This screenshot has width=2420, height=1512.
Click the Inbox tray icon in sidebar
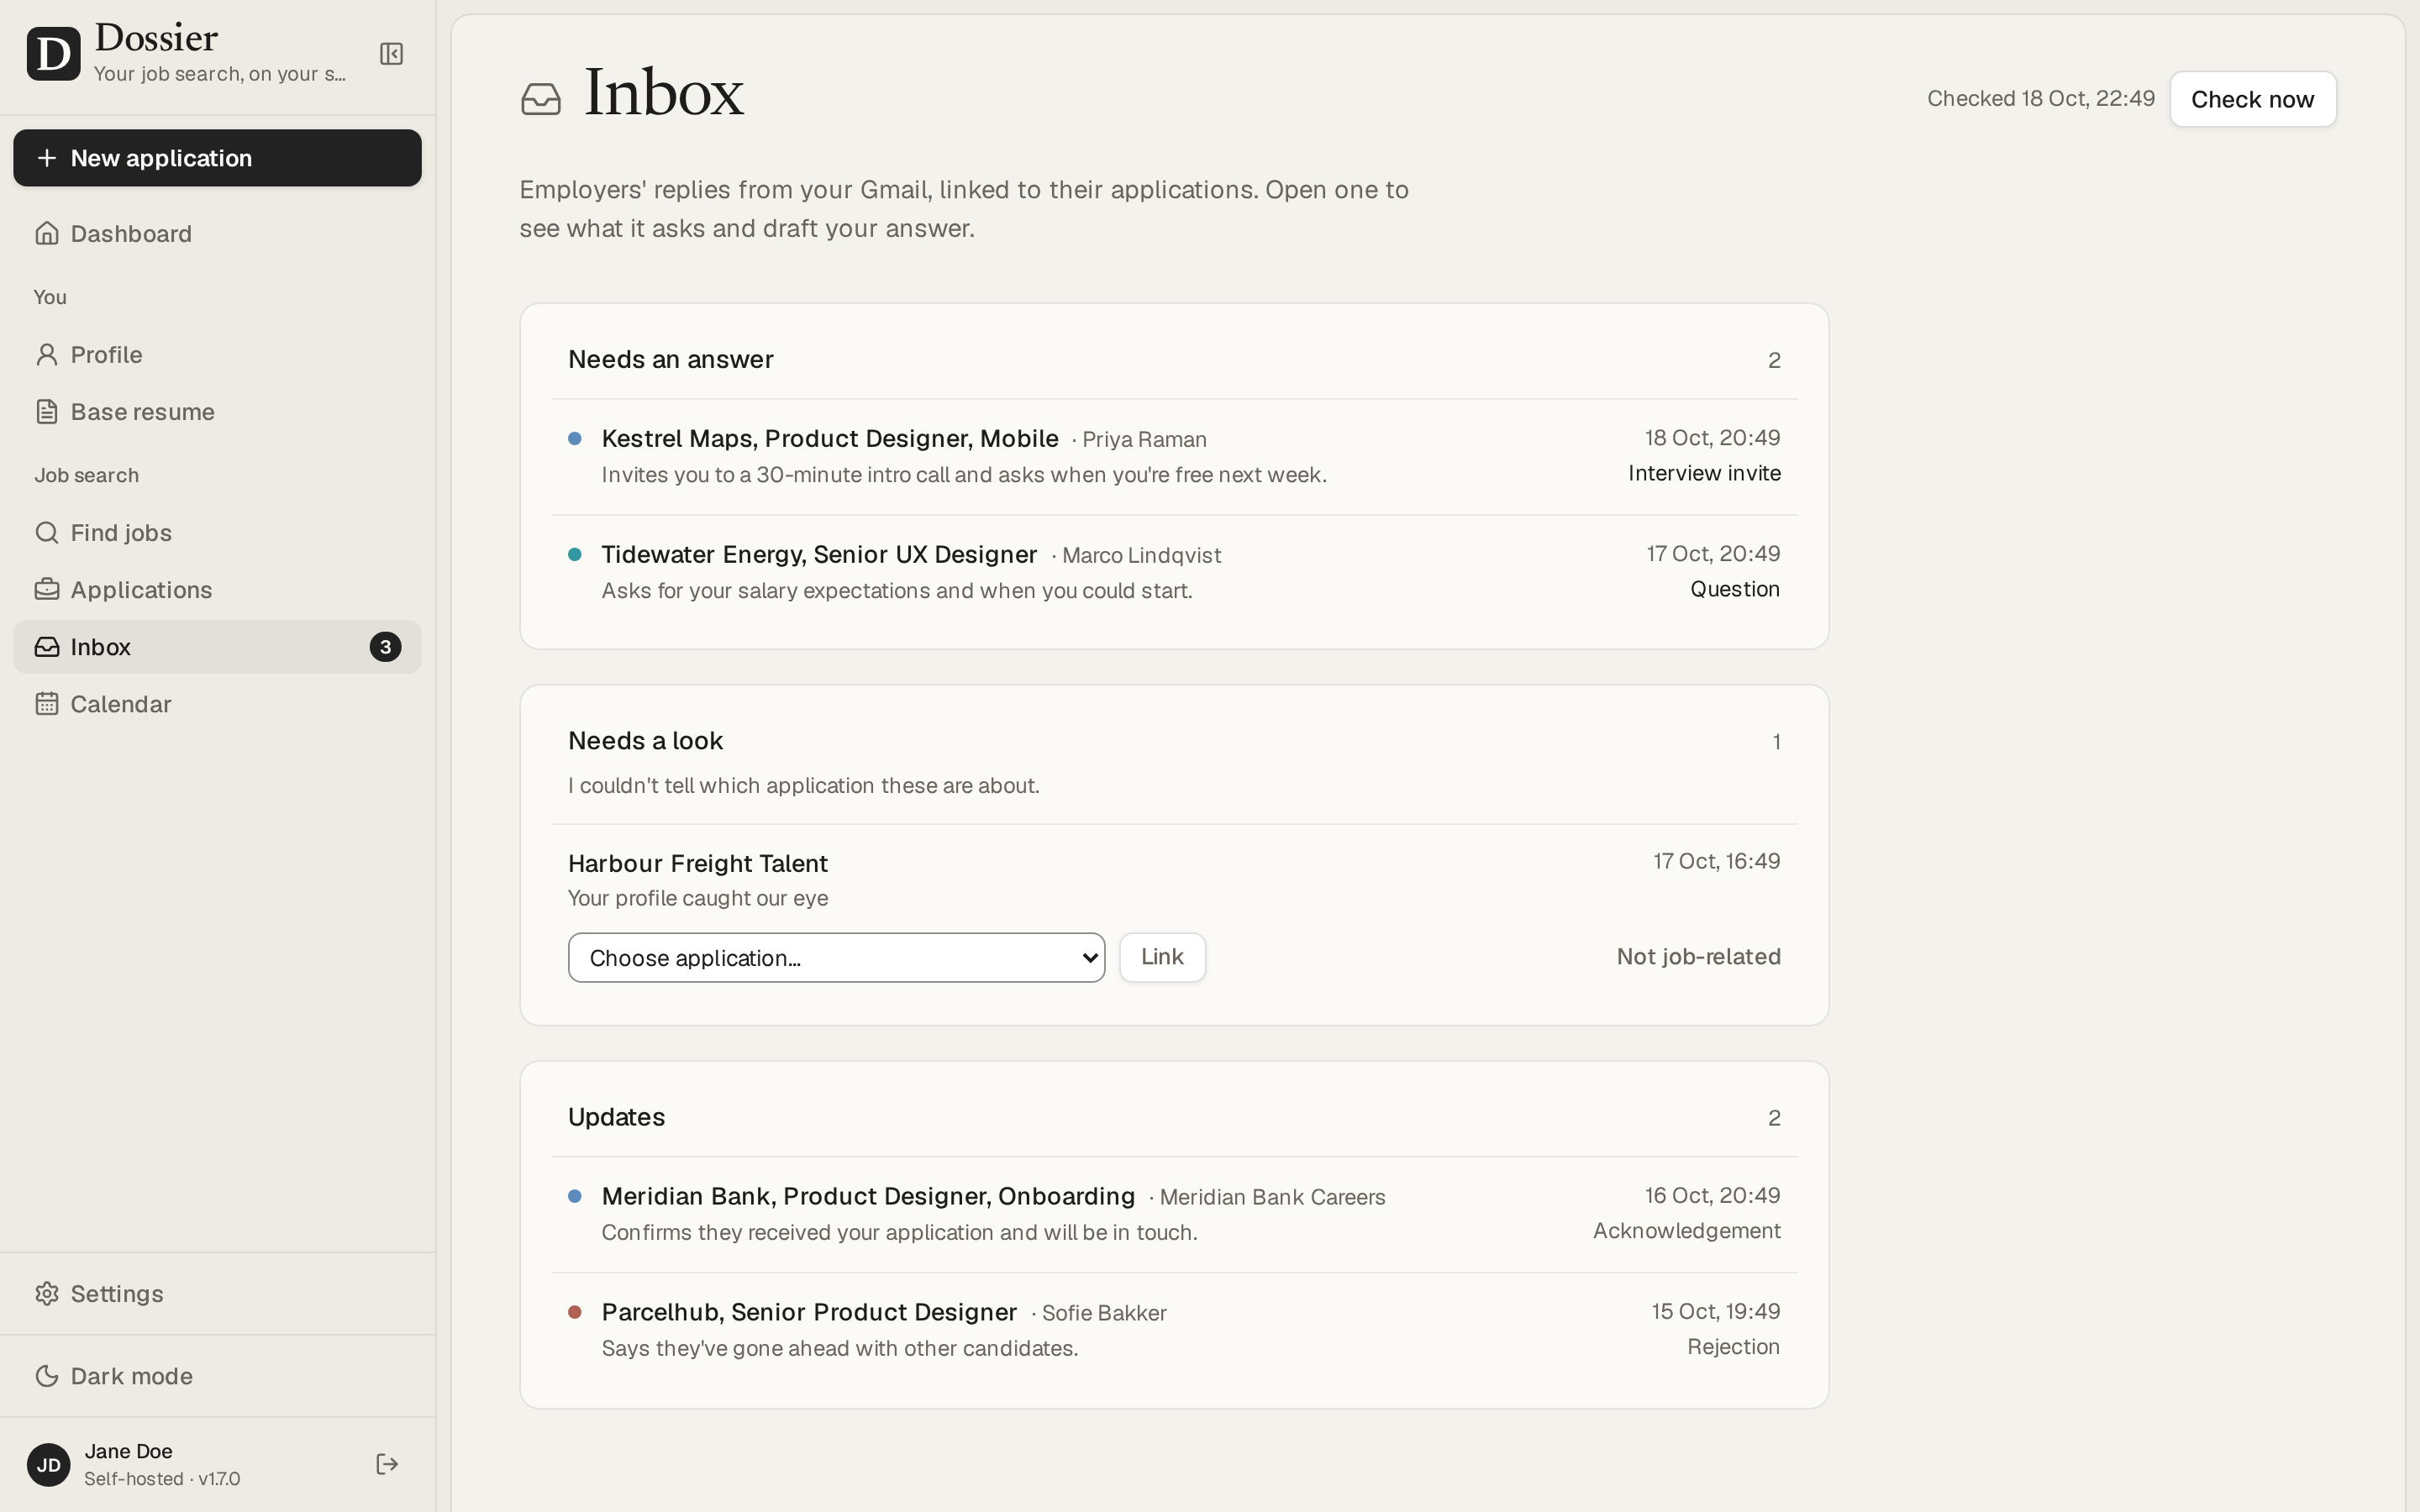[47, 646]
